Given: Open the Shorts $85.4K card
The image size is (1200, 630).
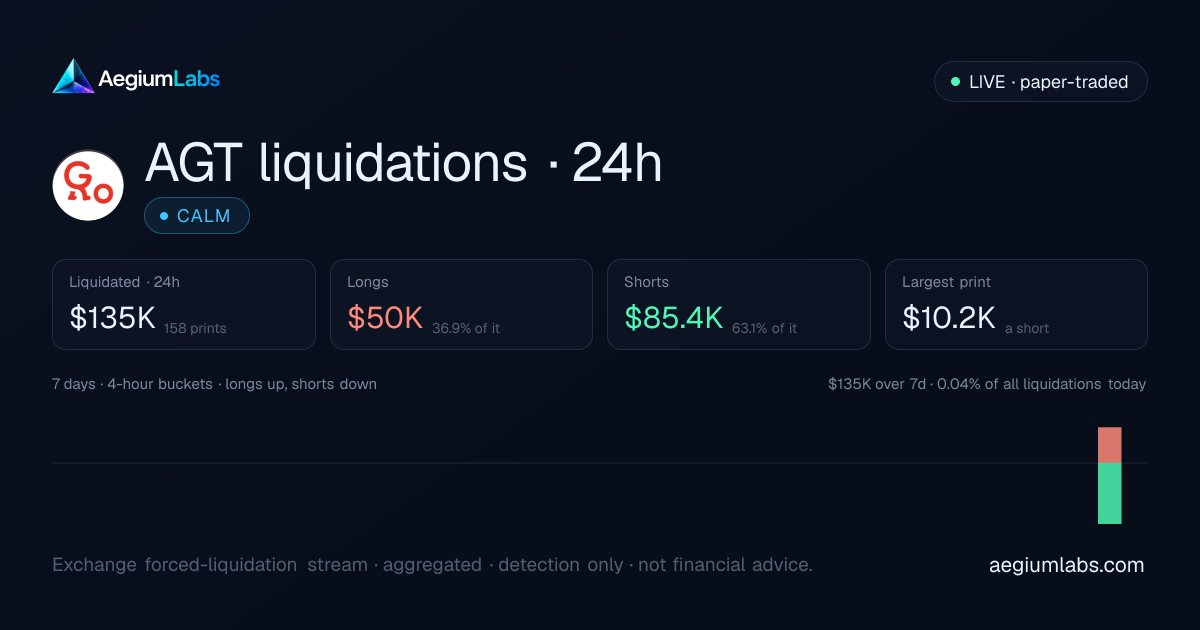Looking at the screenshot, I should point(738,305).
